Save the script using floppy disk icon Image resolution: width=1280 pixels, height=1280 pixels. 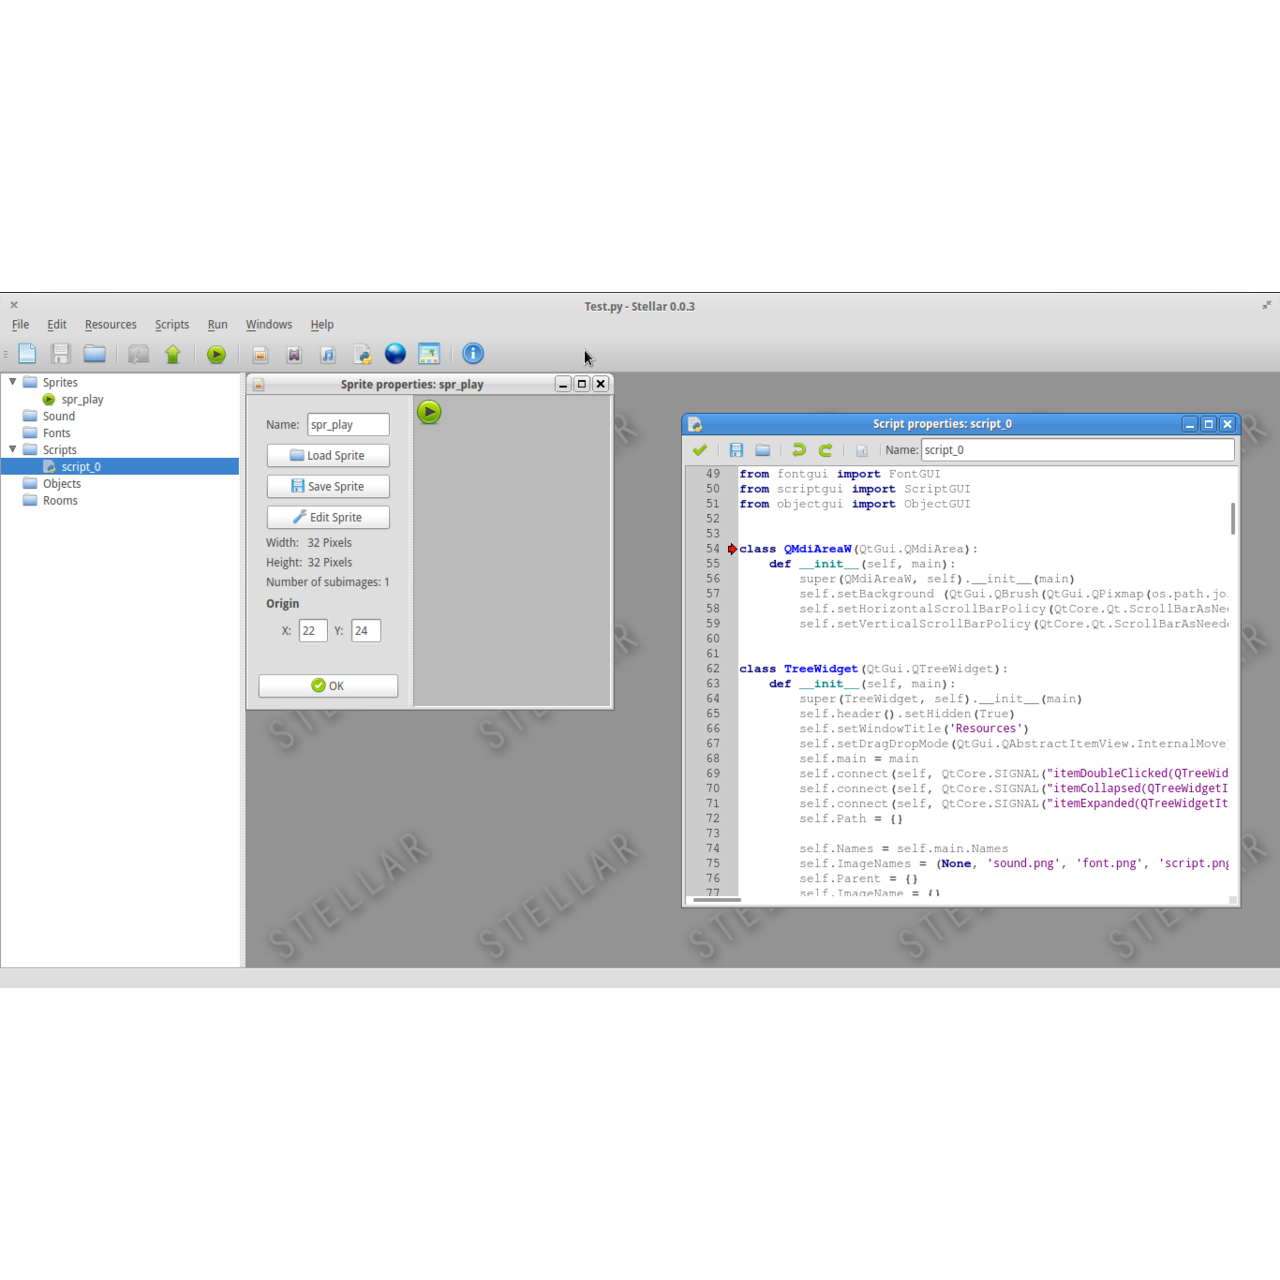[736, 450]
